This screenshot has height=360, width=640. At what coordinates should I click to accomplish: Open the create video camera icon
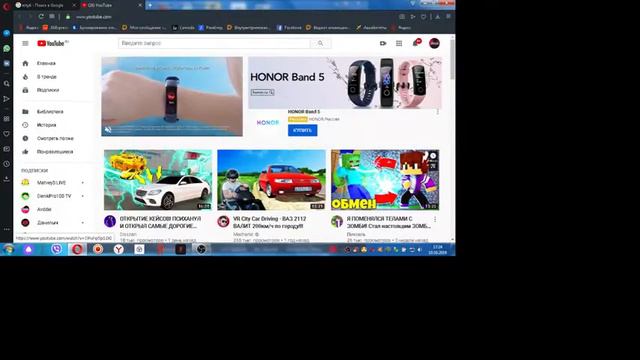coord(383,43)
